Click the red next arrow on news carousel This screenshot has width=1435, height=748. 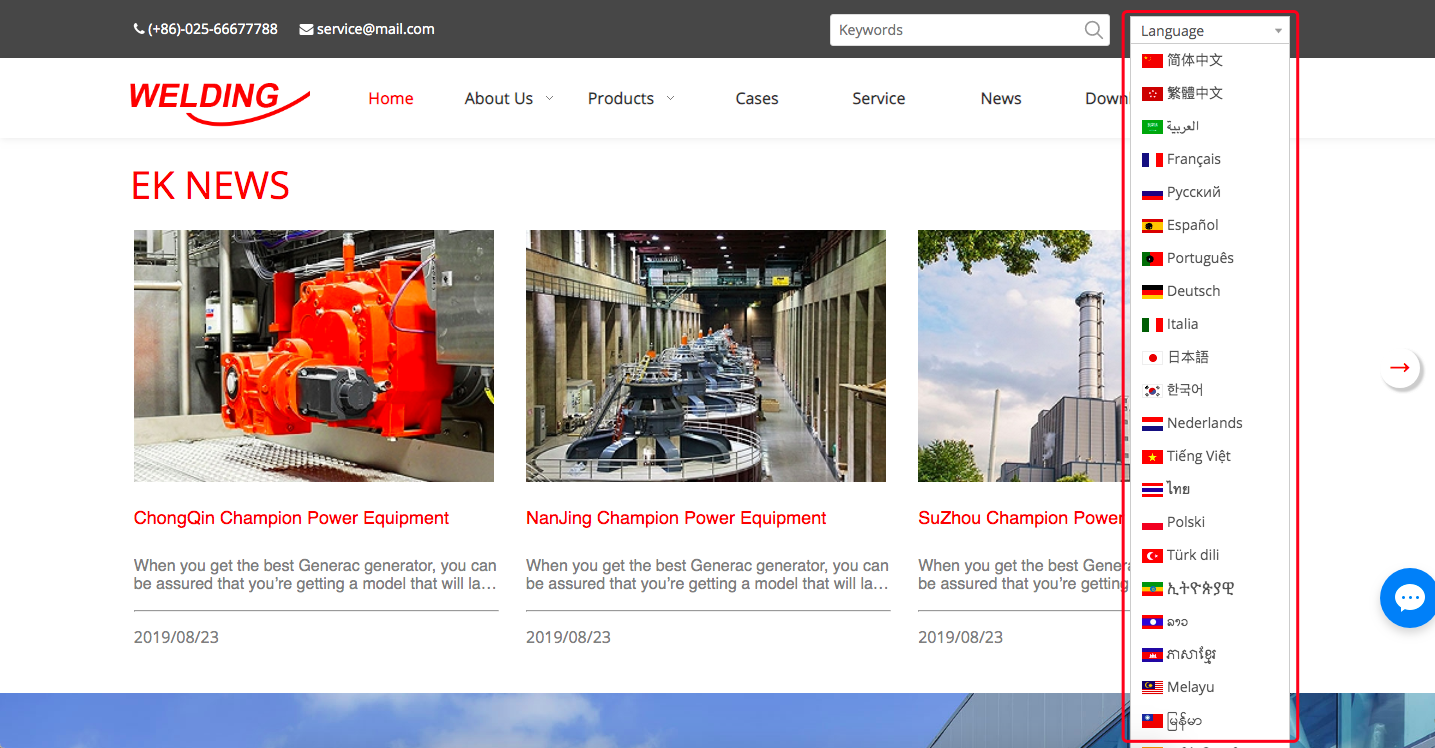point(1399,368)
